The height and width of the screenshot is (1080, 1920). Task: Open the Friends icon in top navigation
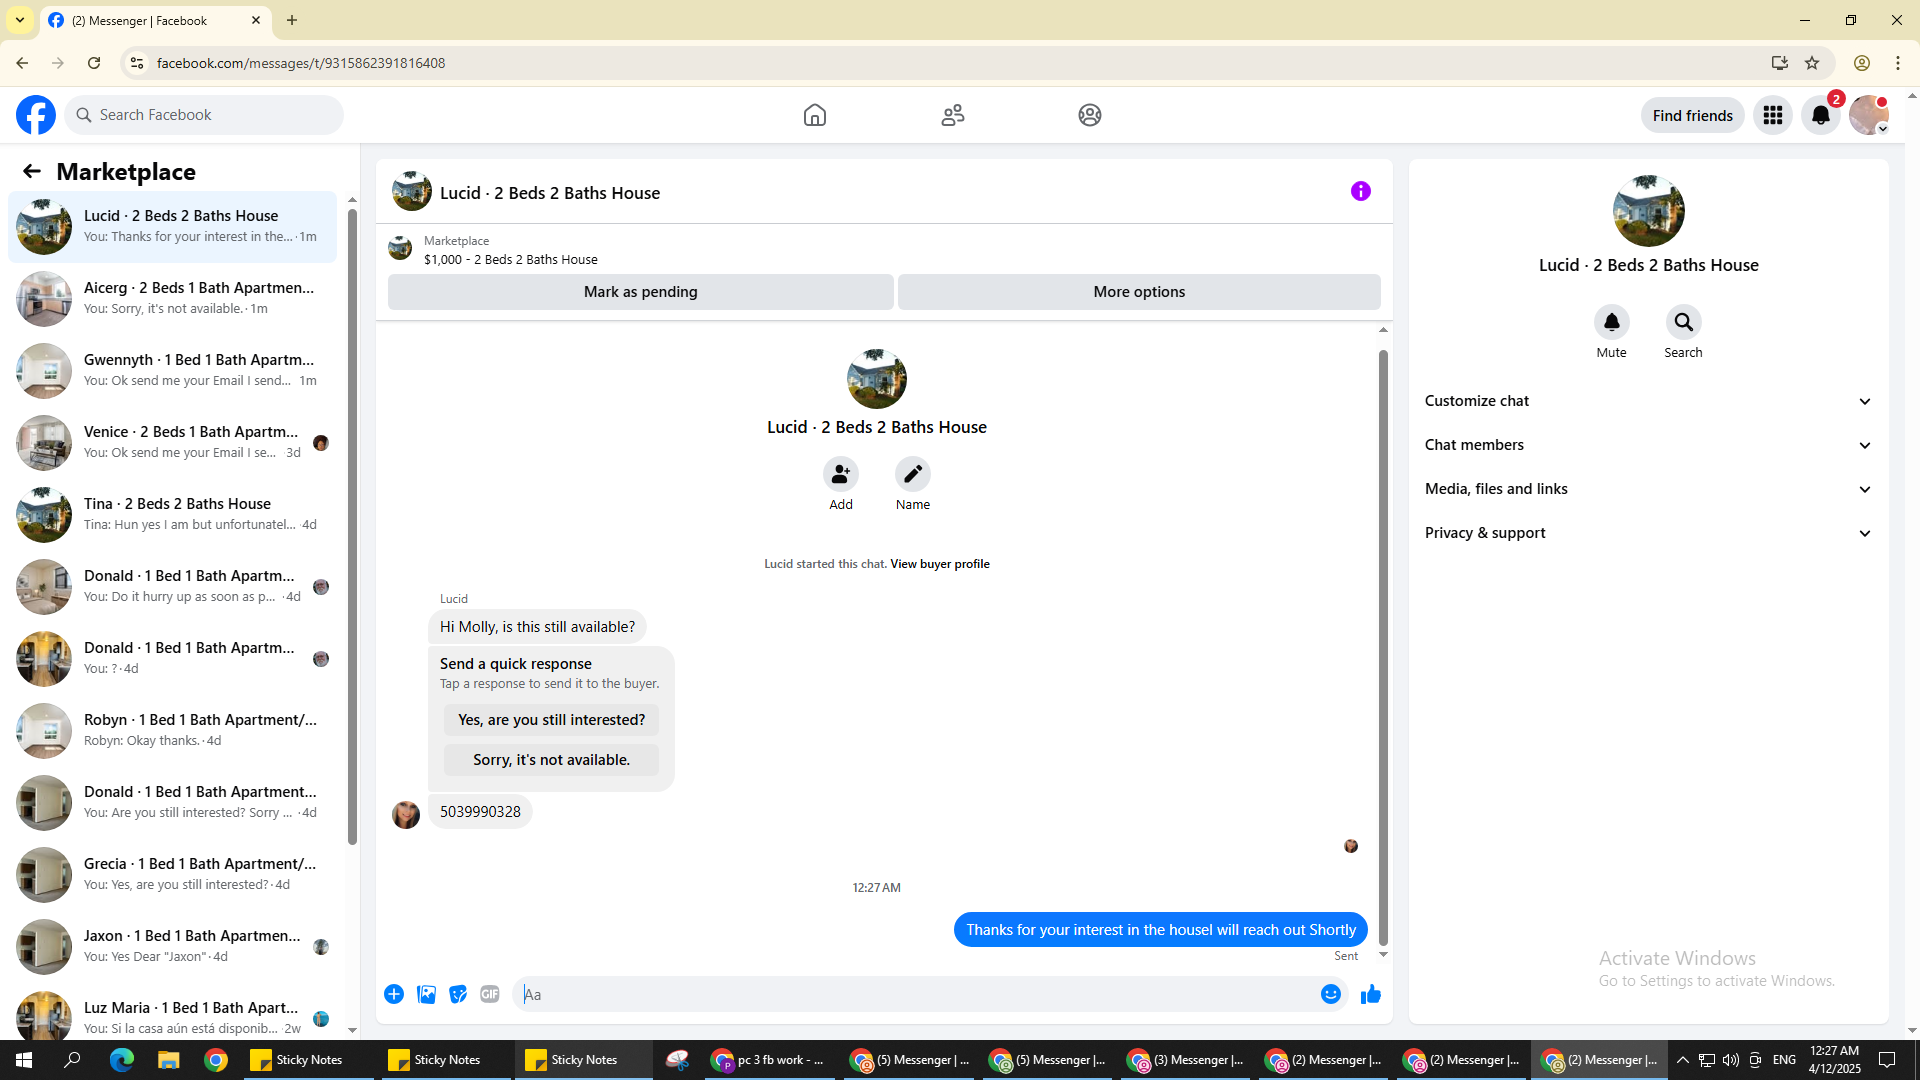pyautogui.click(x=953, y=115)
